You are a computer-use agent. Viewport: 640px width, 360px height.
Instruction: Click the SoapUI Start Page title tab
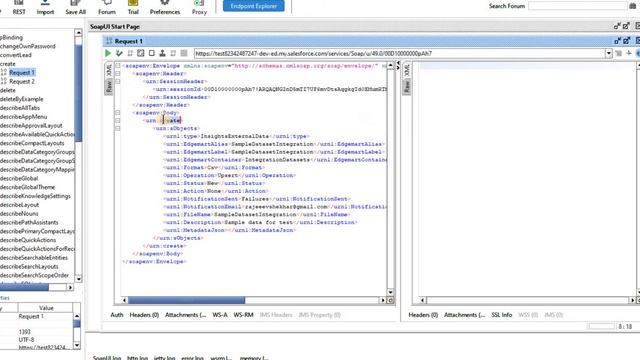tap(115, 26)
